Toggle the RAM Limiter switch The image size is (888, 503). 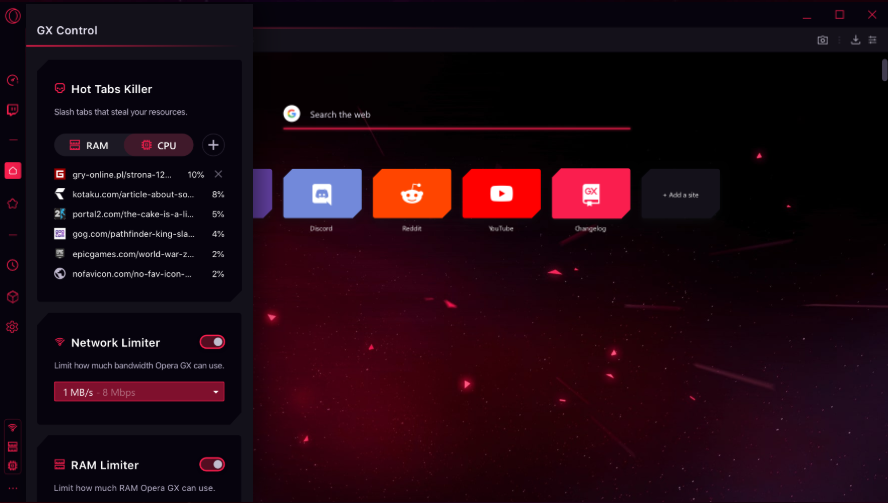pyautogui.click(x=212, y=464)
